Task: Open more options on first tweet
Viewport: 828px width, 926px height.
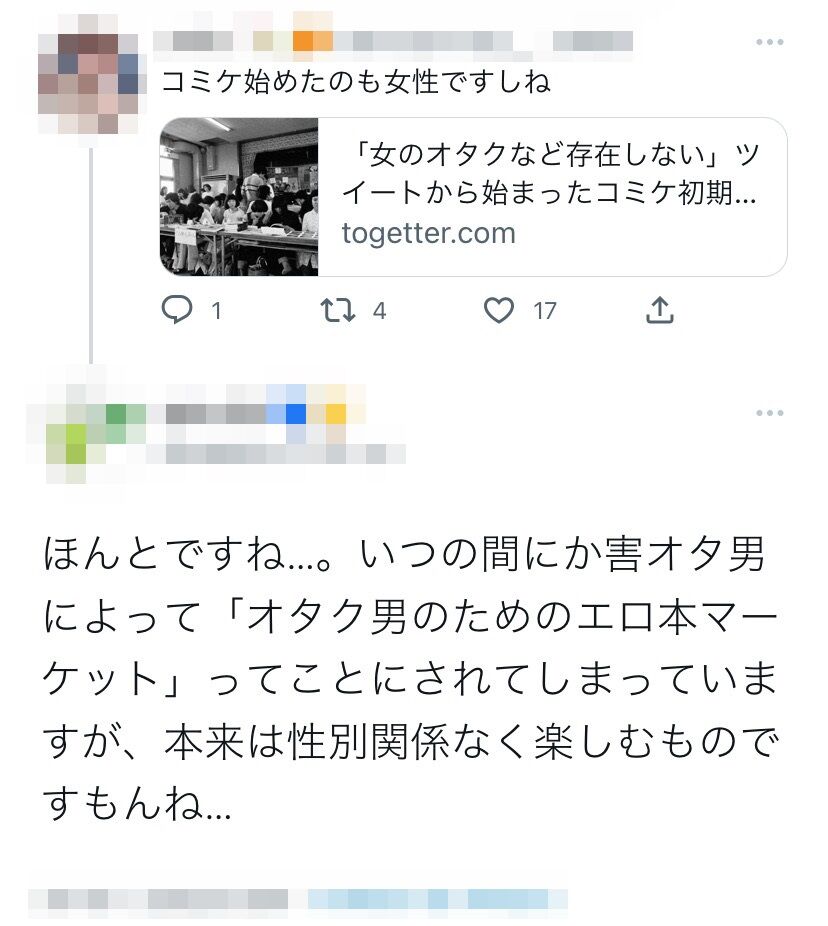Action: [770, 42]
